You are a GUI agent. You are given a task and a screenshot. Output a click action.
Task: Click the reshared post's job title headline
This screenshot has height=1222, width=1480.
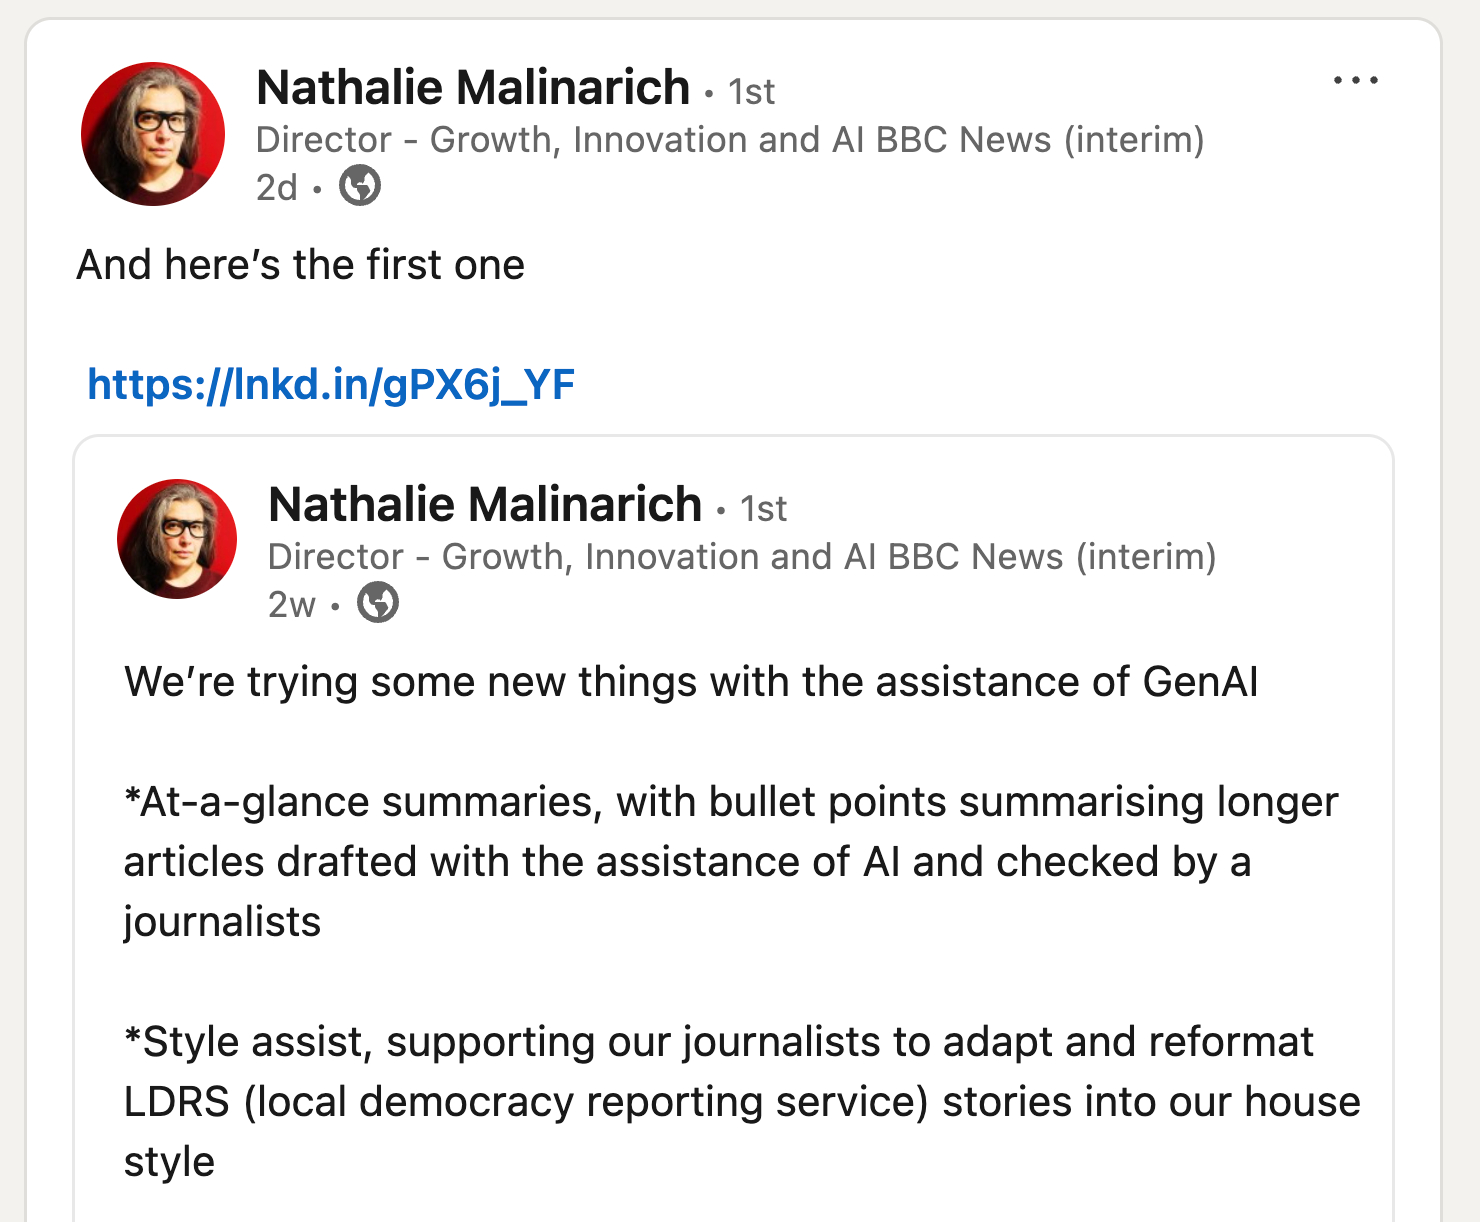742,557
